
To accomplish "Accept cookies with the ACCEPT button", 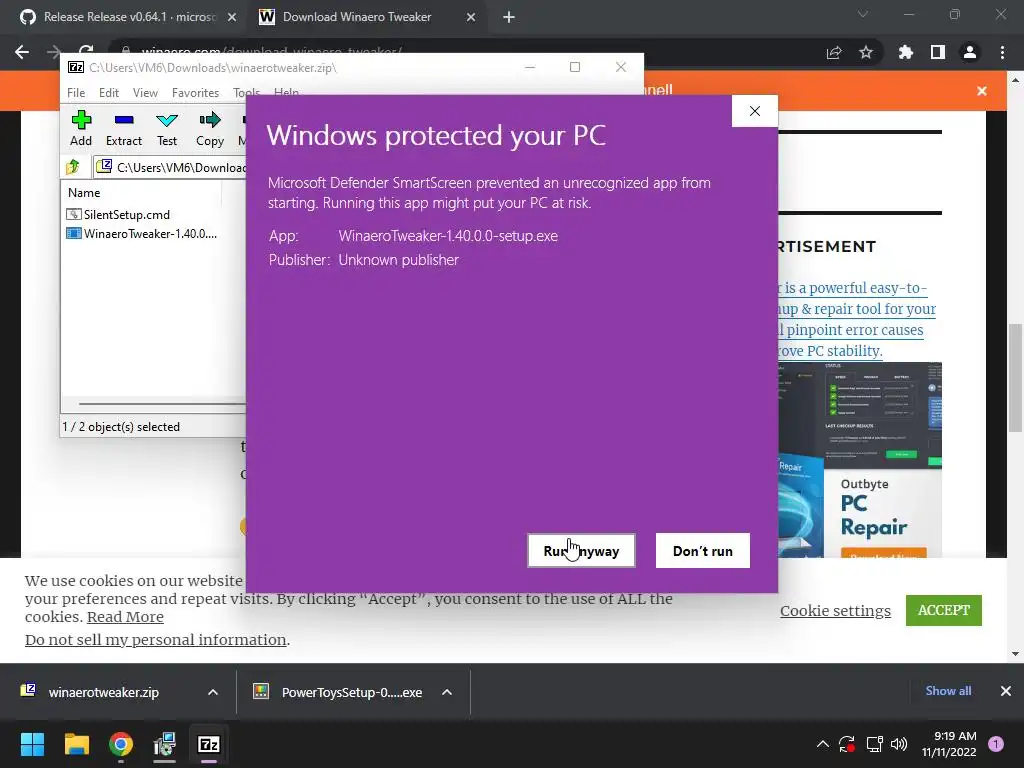I will tap(944, 610).
